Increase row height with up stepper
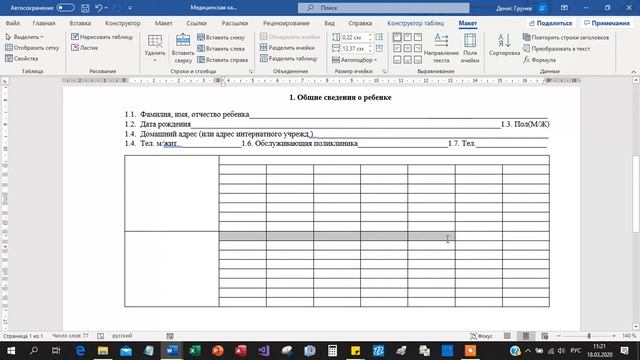The image size is (640, 360). [x=370, y=35]
